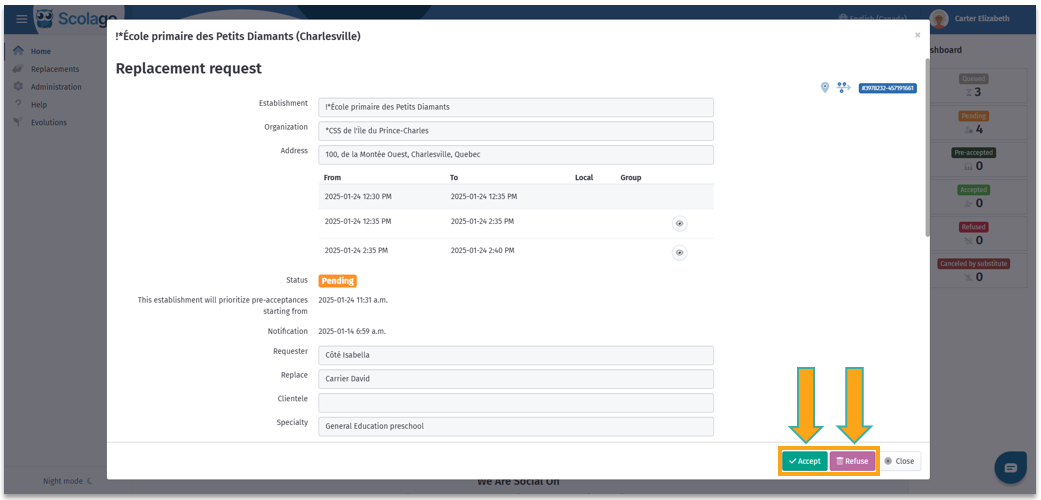
Task: Click the Specialty field
Action: pos(516,426)
